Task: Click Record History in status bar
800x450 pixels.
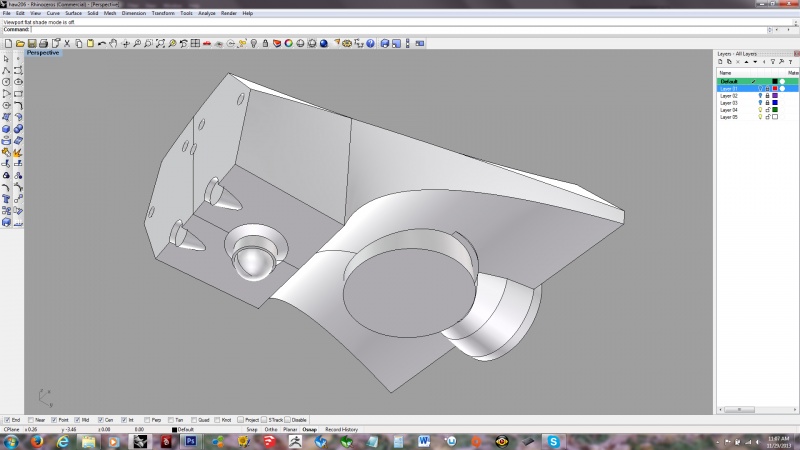Action: 341,430
